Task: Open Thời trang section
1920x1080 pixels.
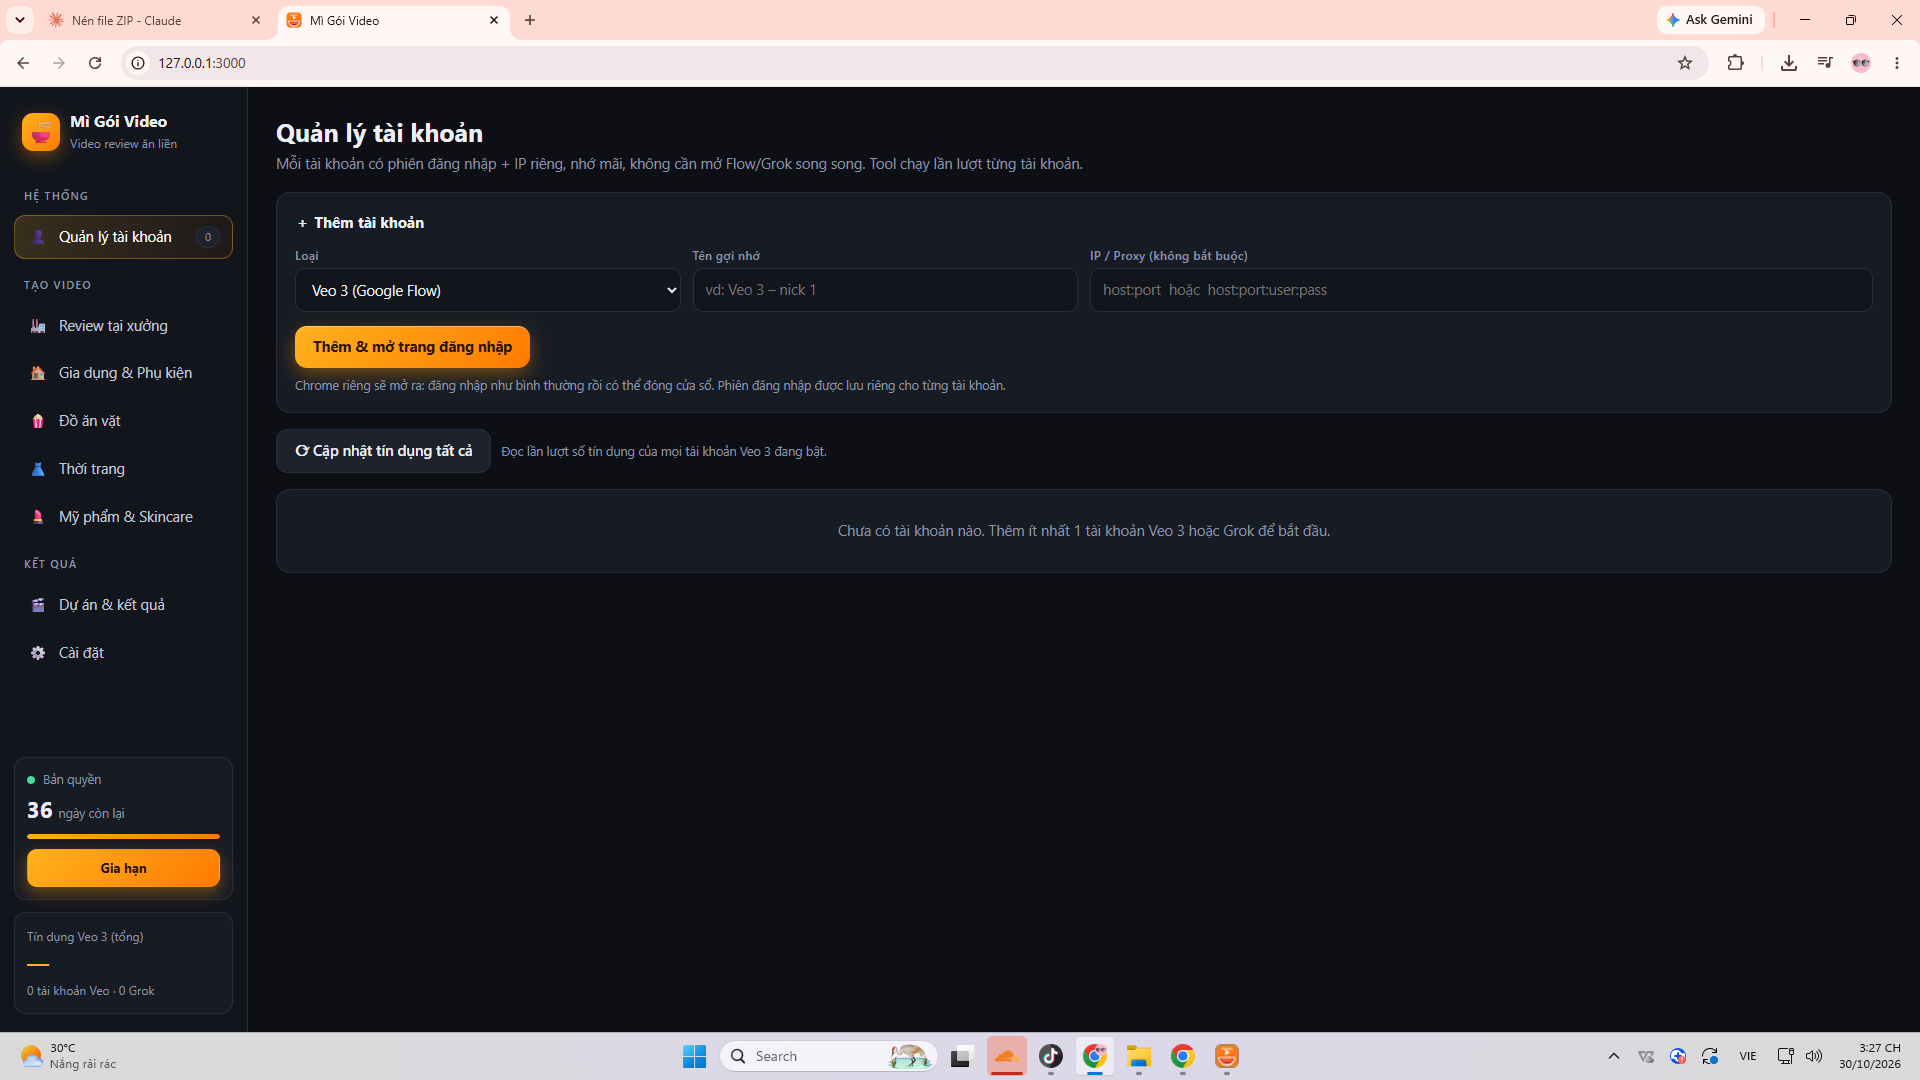Action: (123, 469)
